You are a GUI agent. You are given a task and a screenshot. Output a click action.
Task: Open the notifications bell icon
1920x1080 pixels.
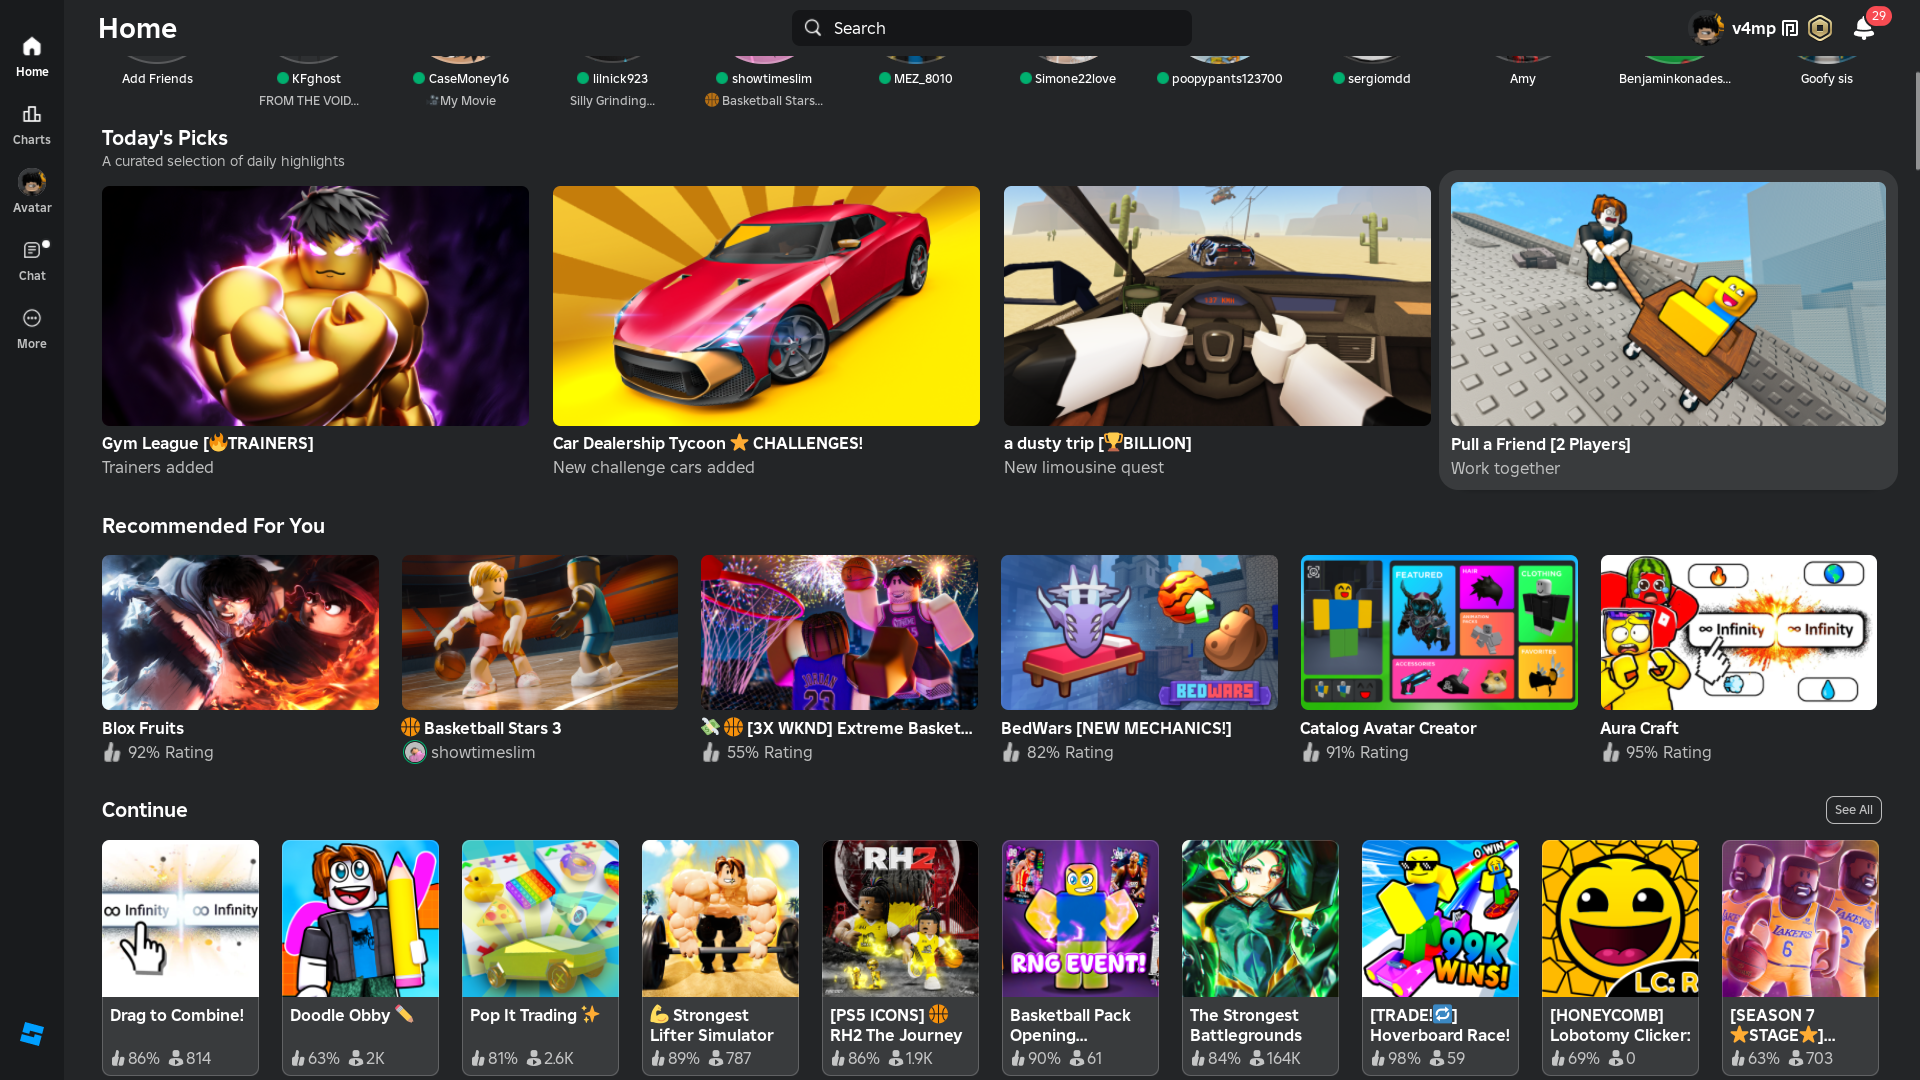[1863, 28]
